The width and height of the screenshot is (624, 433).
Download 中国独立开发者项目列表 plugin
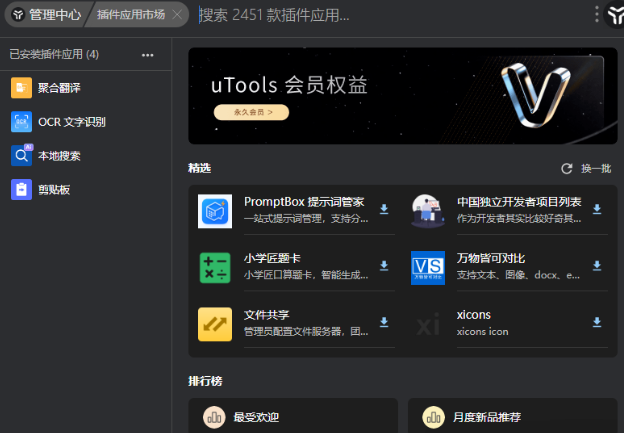pyautogui.click(x=597, y=209)
